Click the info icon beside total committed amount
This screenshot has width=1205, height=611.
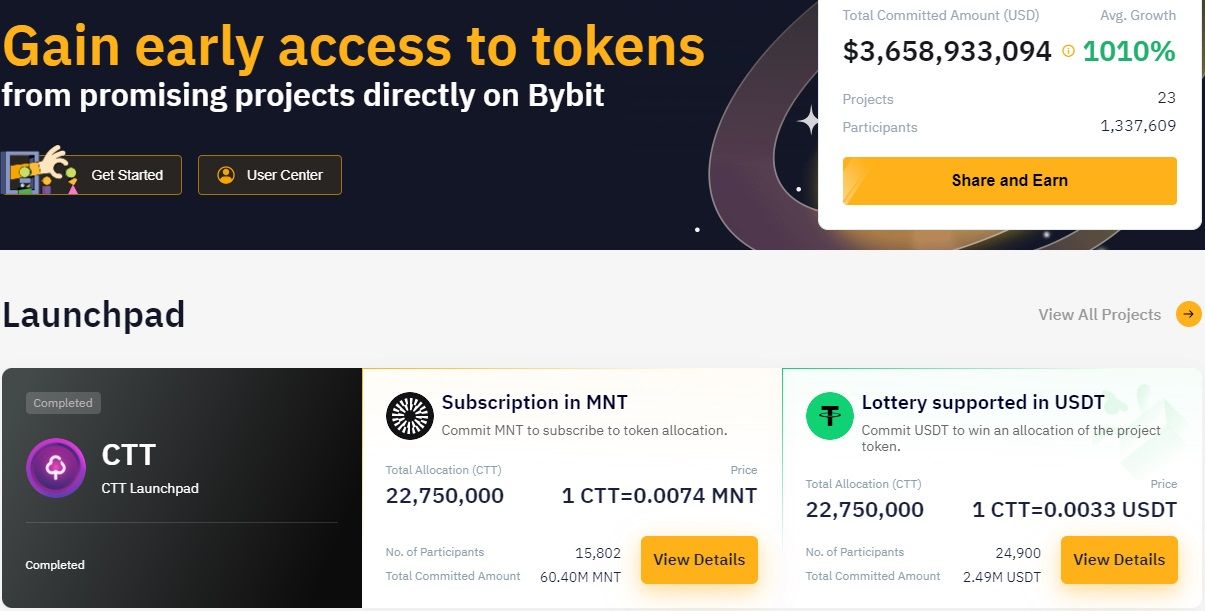coord(1068,51)
